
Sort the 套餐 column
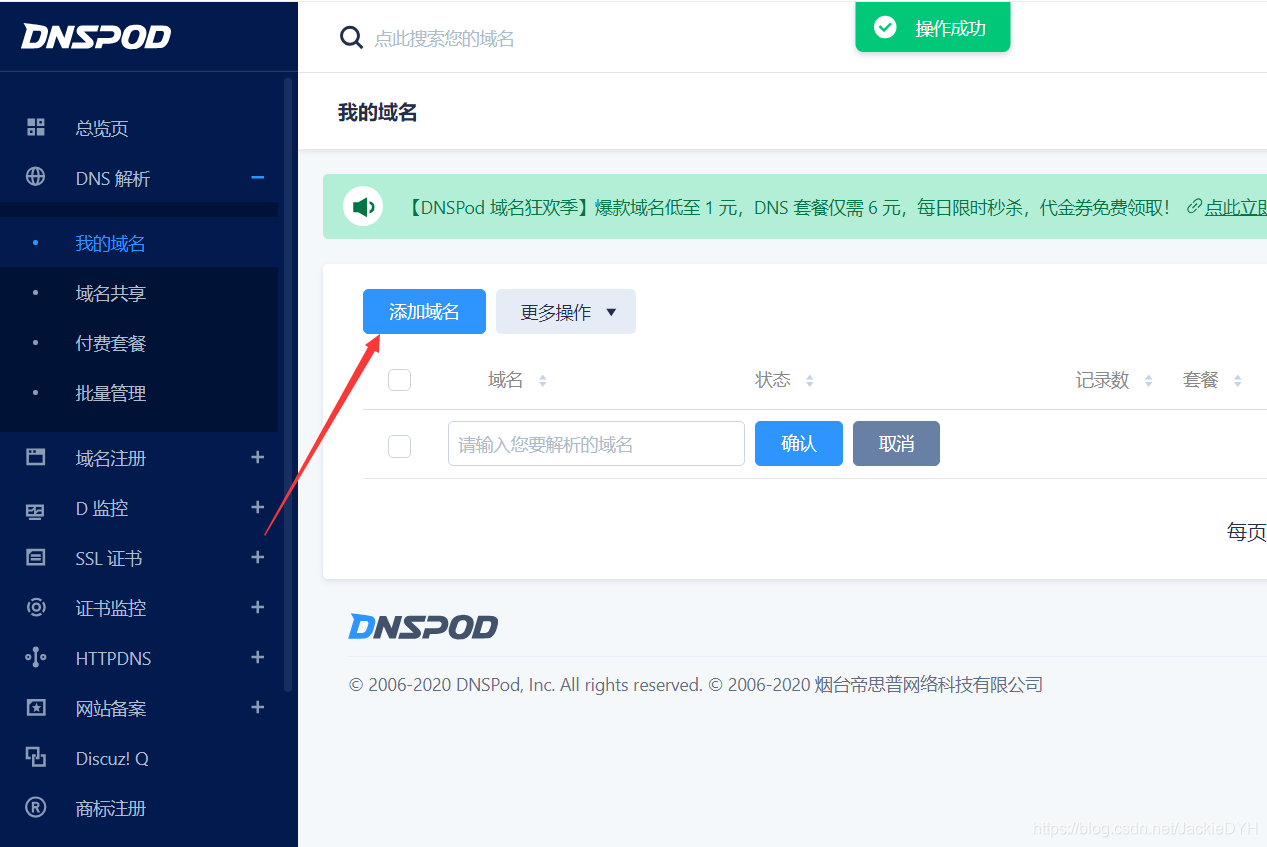coord(1238,381)
